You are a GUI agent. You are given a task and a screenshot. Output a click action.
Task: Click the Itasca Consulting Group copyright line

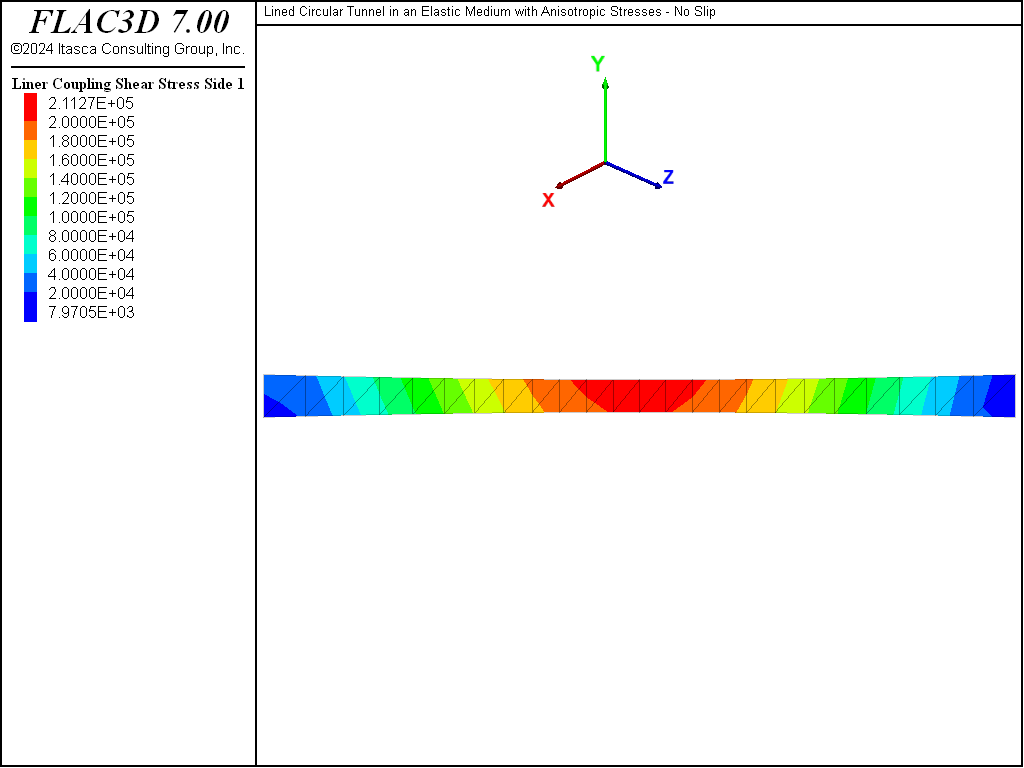coord(128,49)
